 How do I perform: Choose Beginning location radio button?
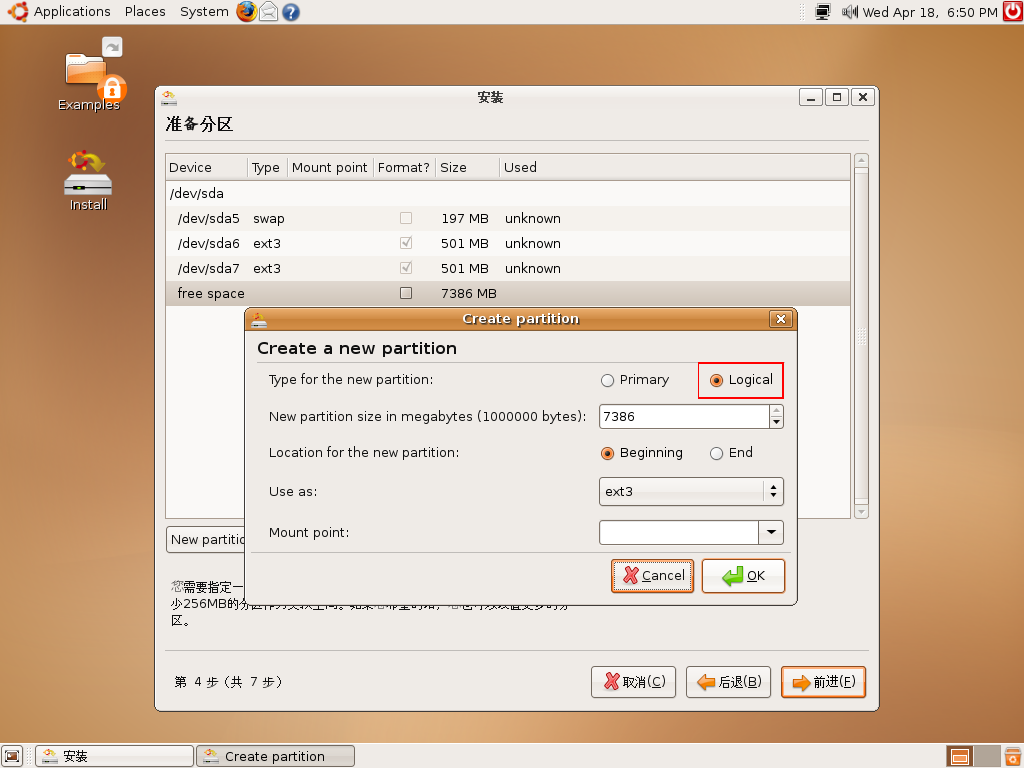point(607,453)
